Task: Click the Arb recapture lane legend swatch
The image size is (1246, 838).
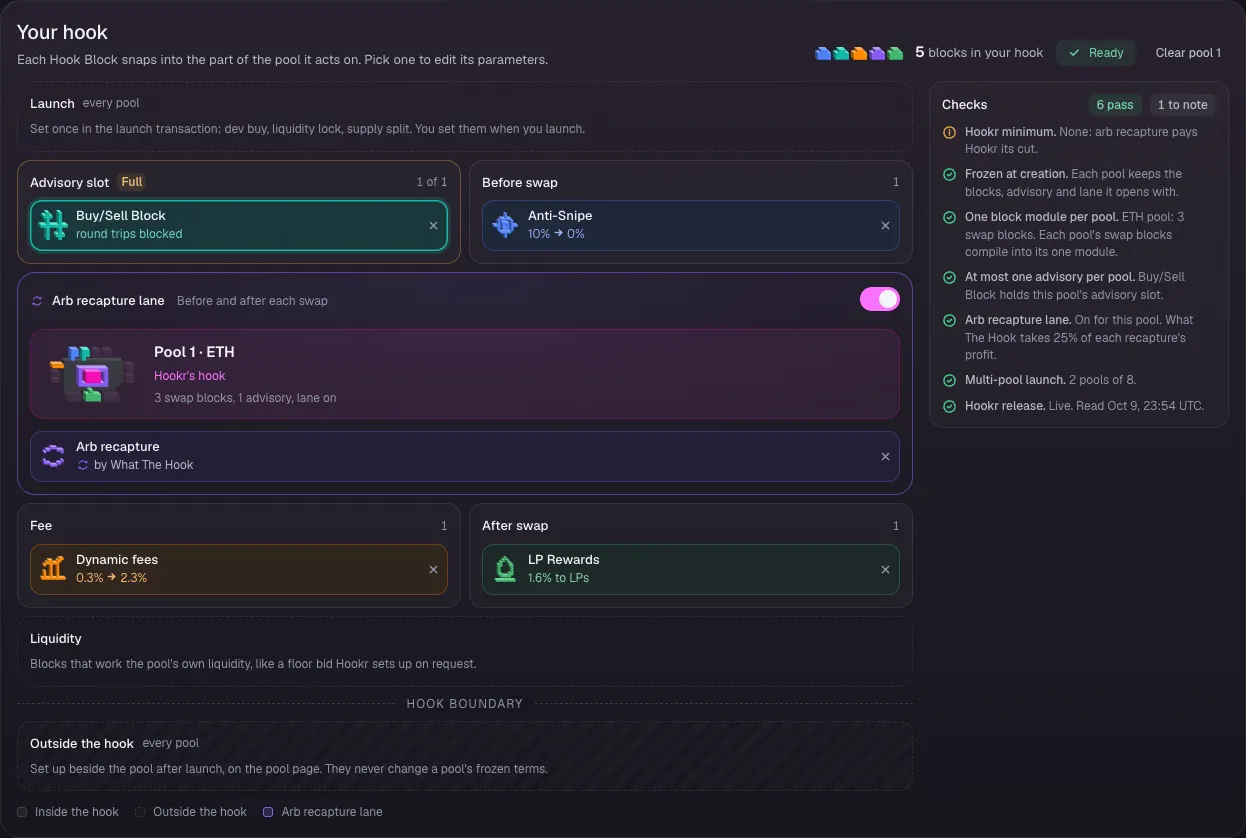Action: click(268, 812)
